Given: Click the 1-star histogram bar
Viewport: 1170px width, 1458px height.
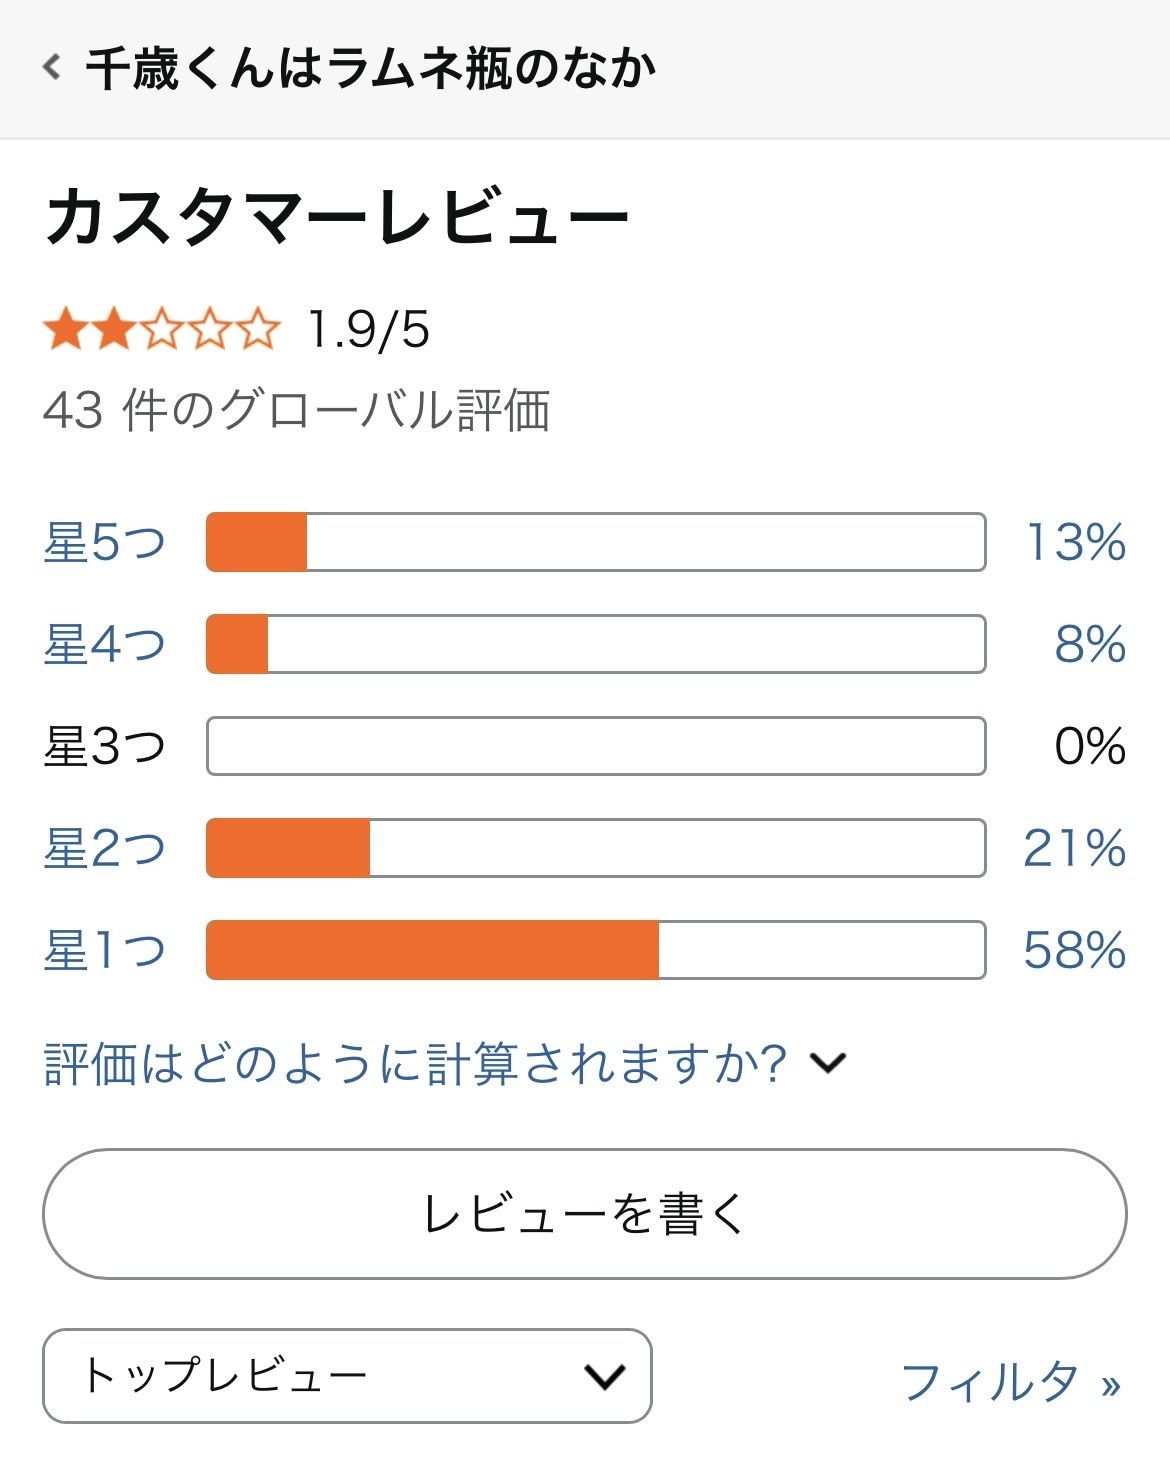Looking at the screenshot, I should (x=596, y=950).
